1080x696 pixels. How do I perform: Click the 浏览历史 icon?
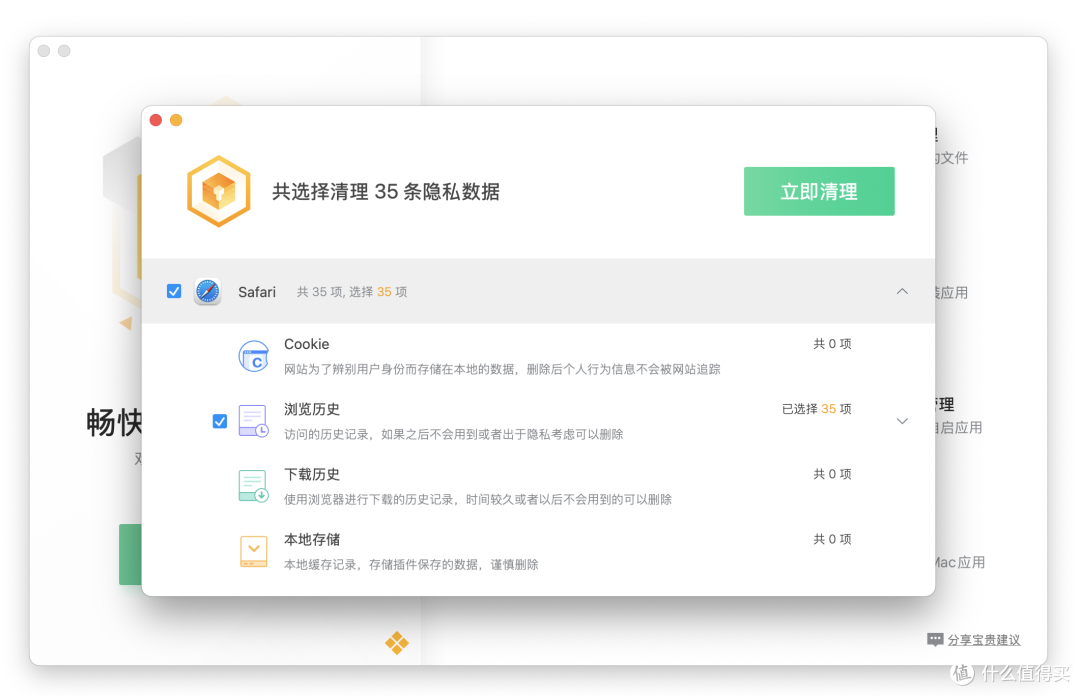[253, 421]
